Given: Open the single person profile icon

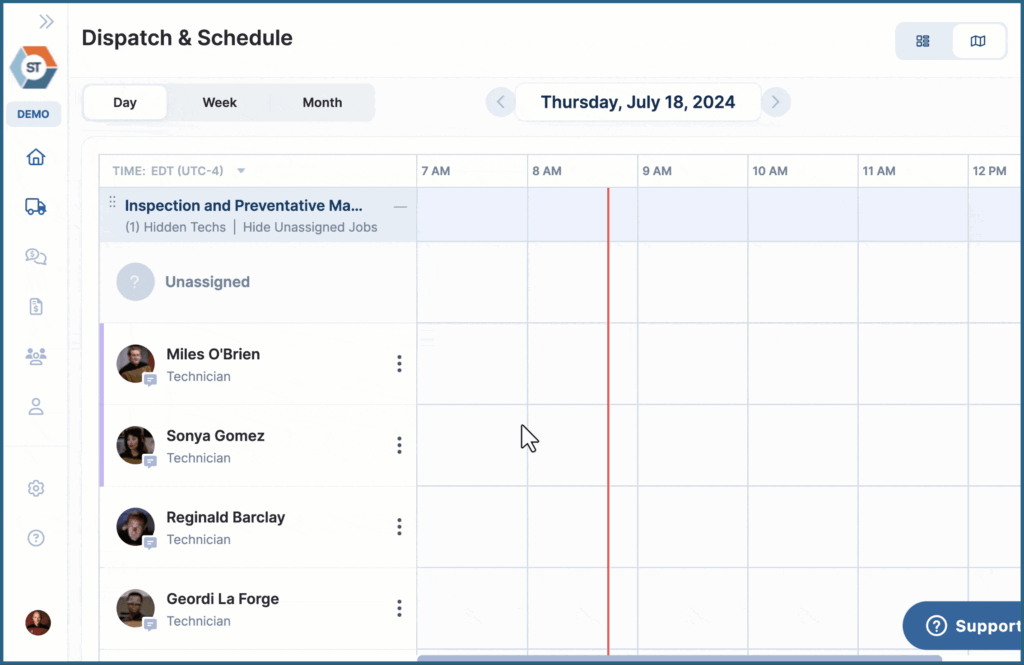Looking at the screenshot, I should point(36,406).
